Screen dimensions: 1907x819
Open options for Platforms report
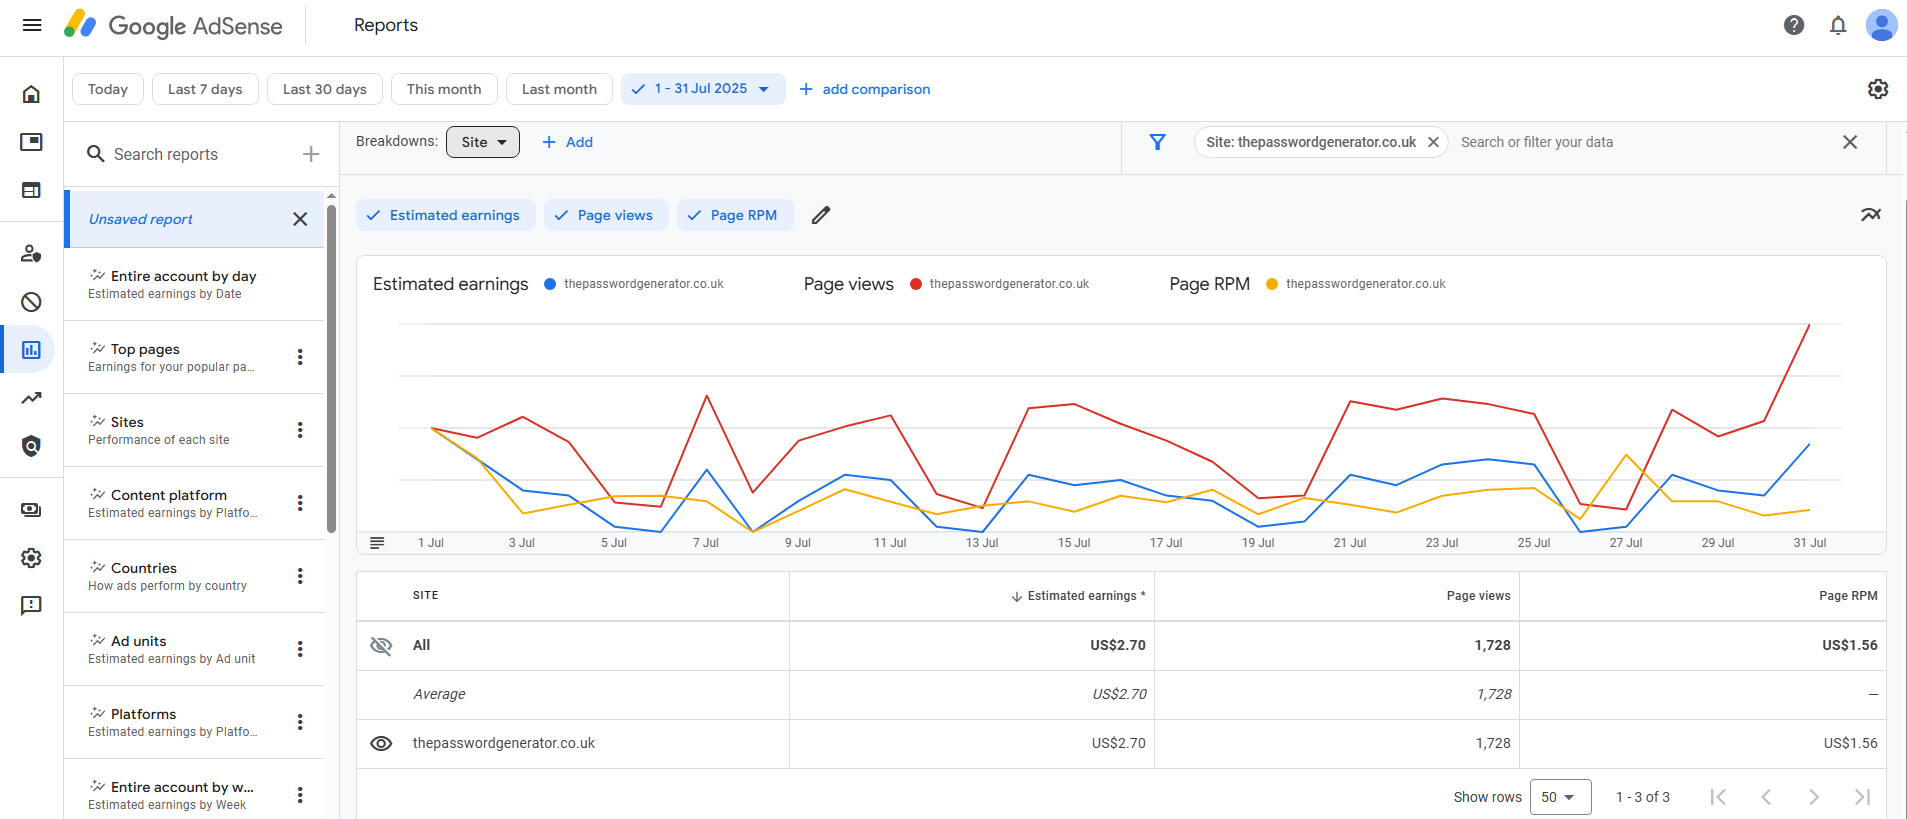click(300, 722)
